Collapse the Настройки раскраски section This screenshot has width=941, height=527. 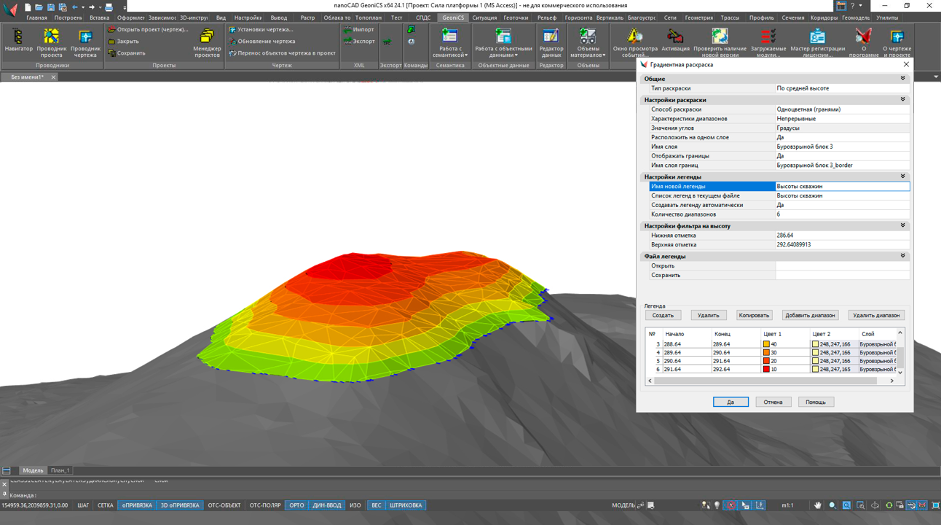(x=903, y=100)
